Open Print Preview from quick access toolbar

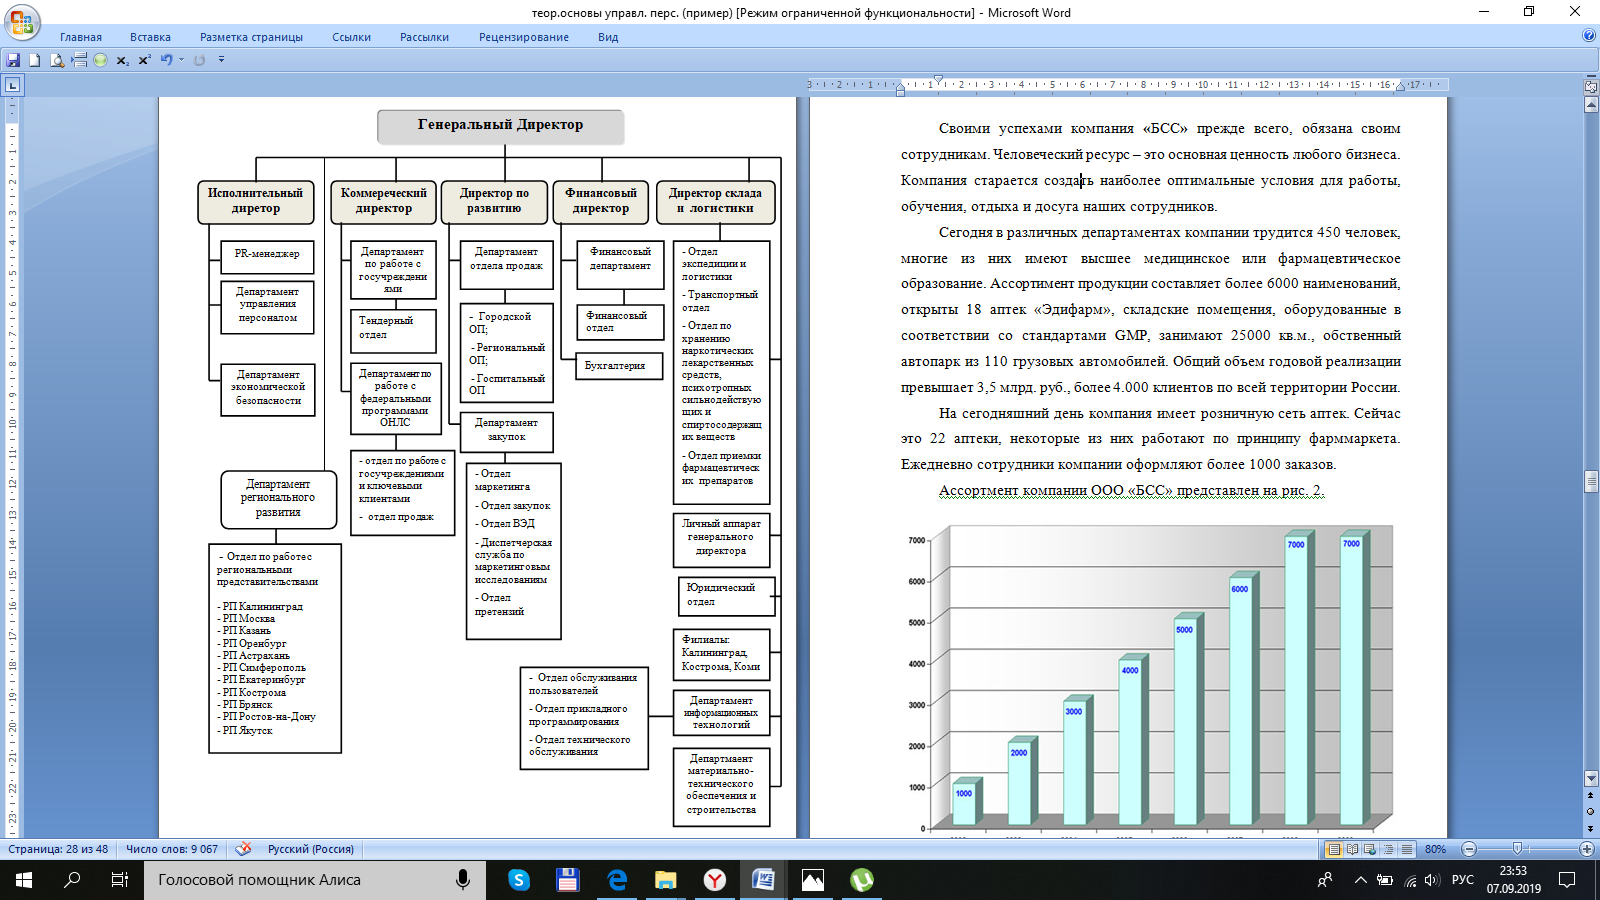tap(57, 60)
